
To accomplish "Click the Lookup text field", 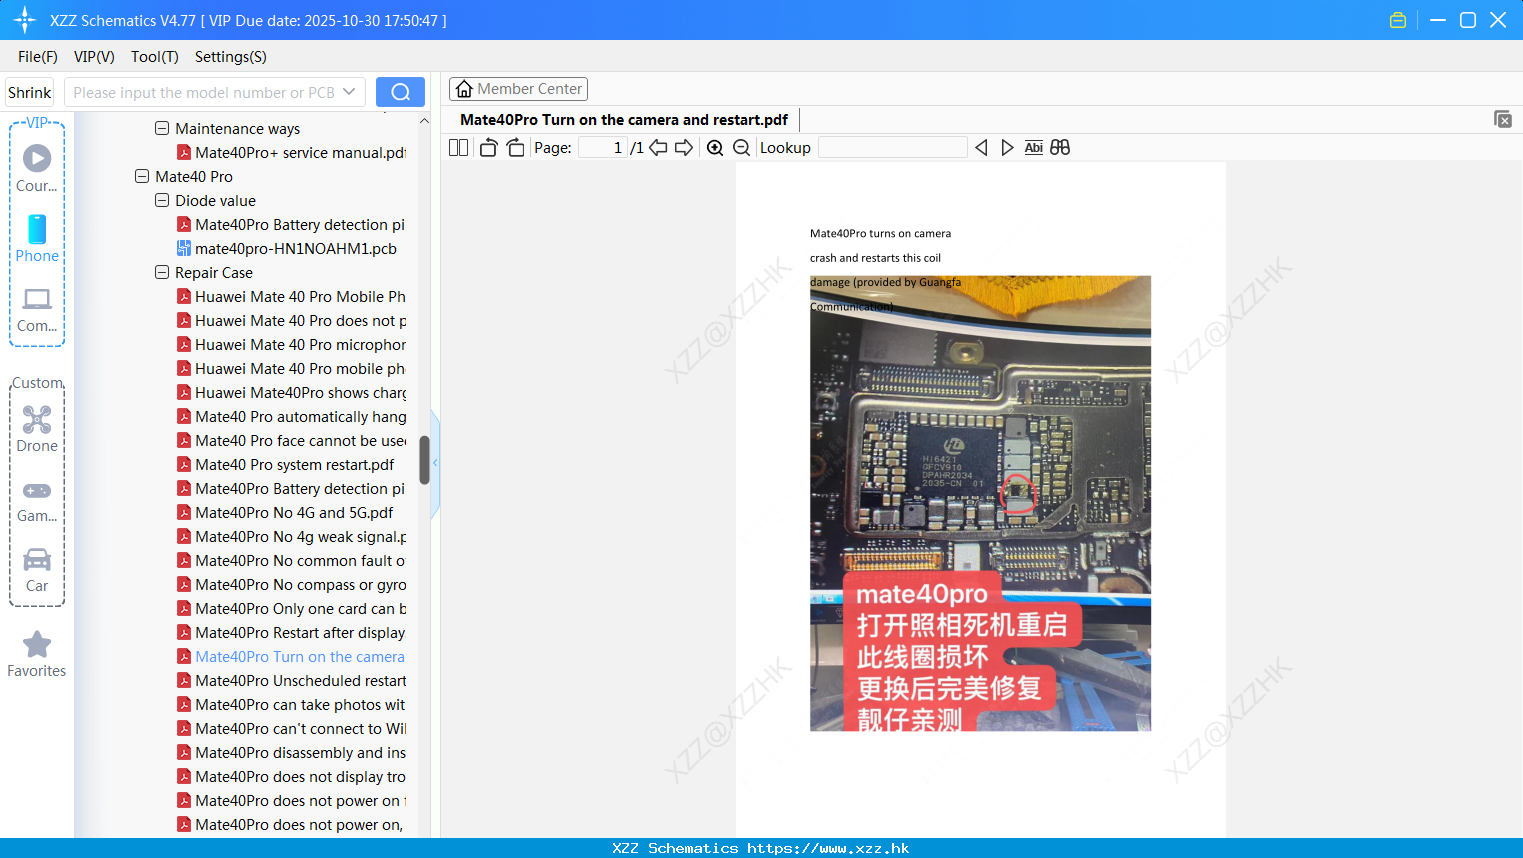I will point(893,148).
